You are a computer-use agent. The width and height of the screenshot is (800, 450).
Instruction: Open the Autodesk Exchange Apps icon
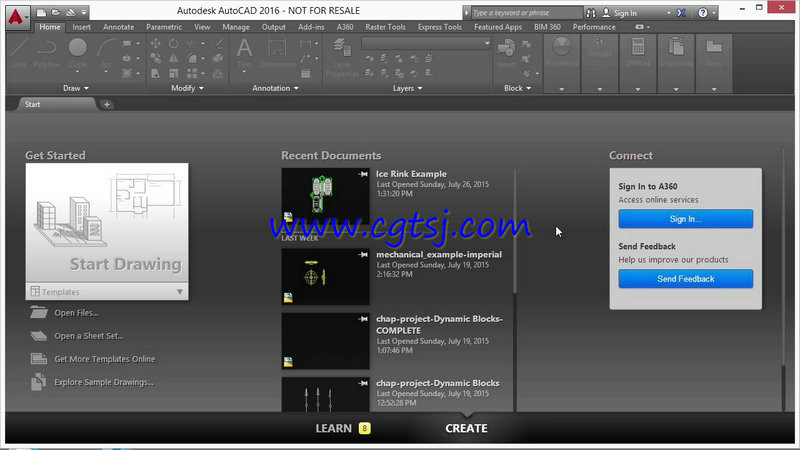[681, 13]
